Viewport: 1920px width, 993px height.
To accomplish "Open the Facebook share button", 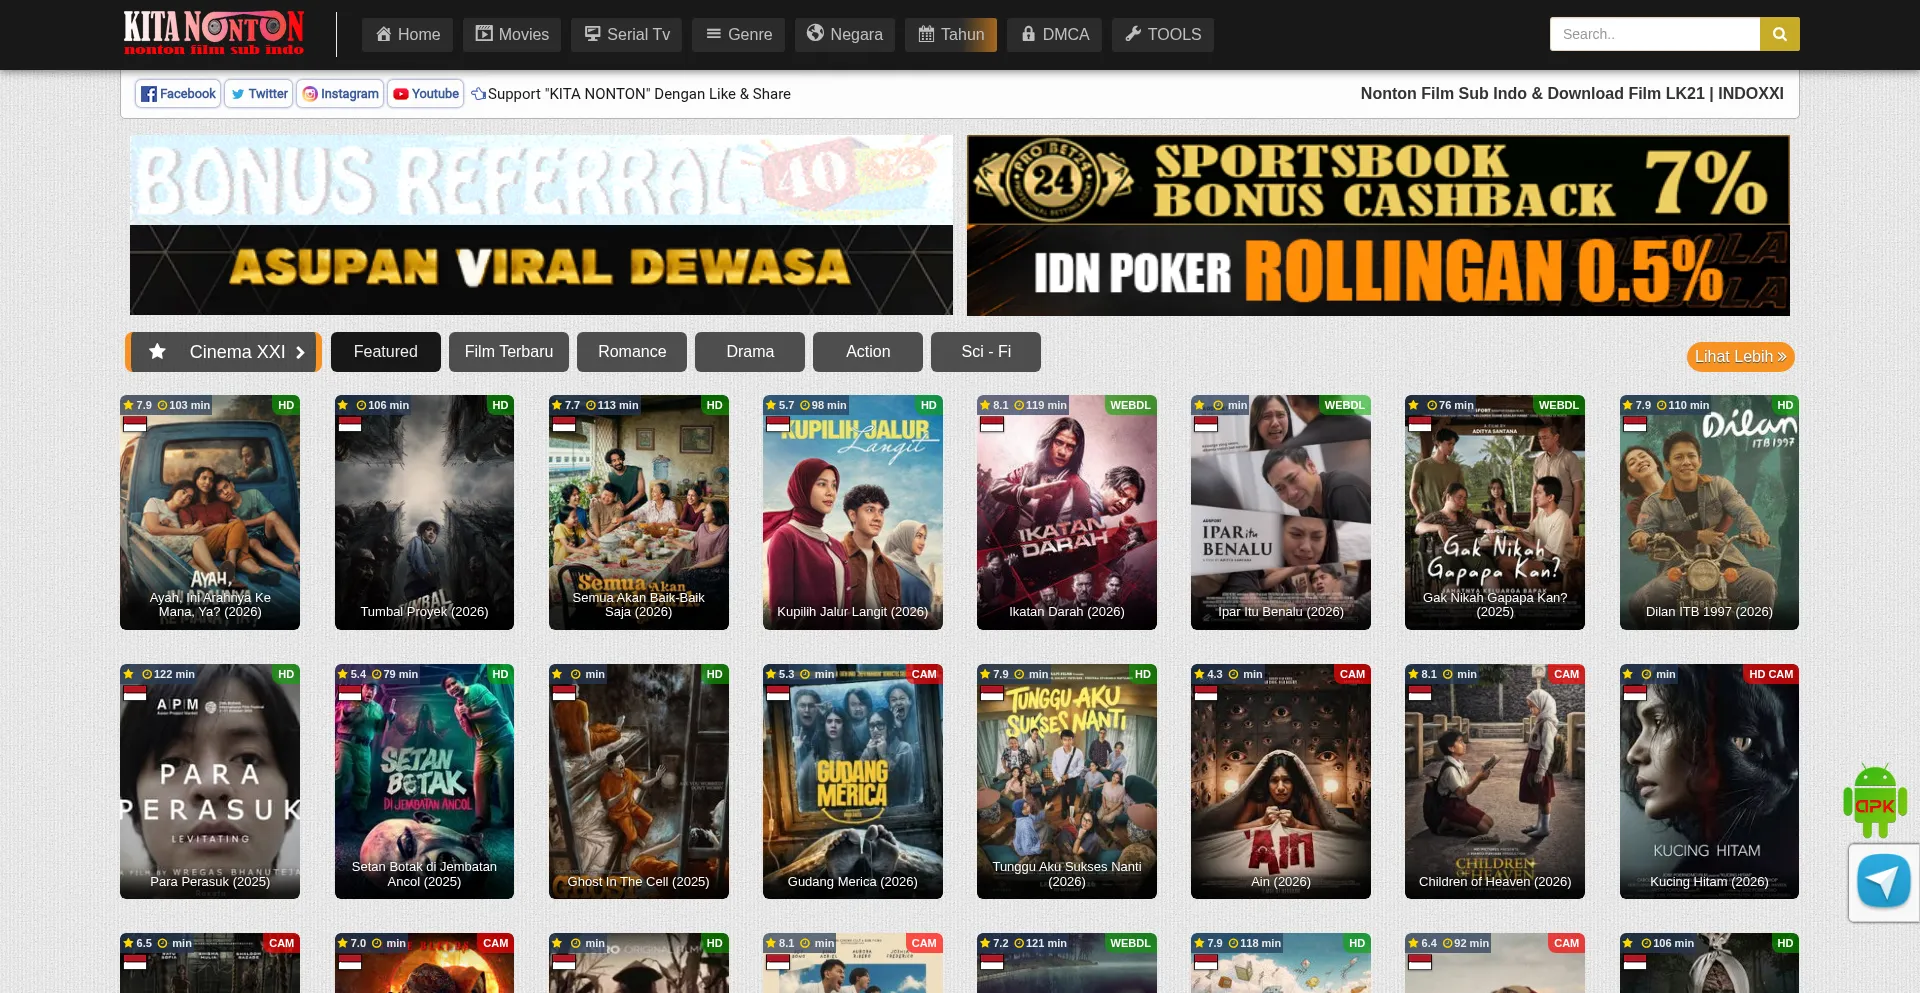I will click(x=178, y=94).
